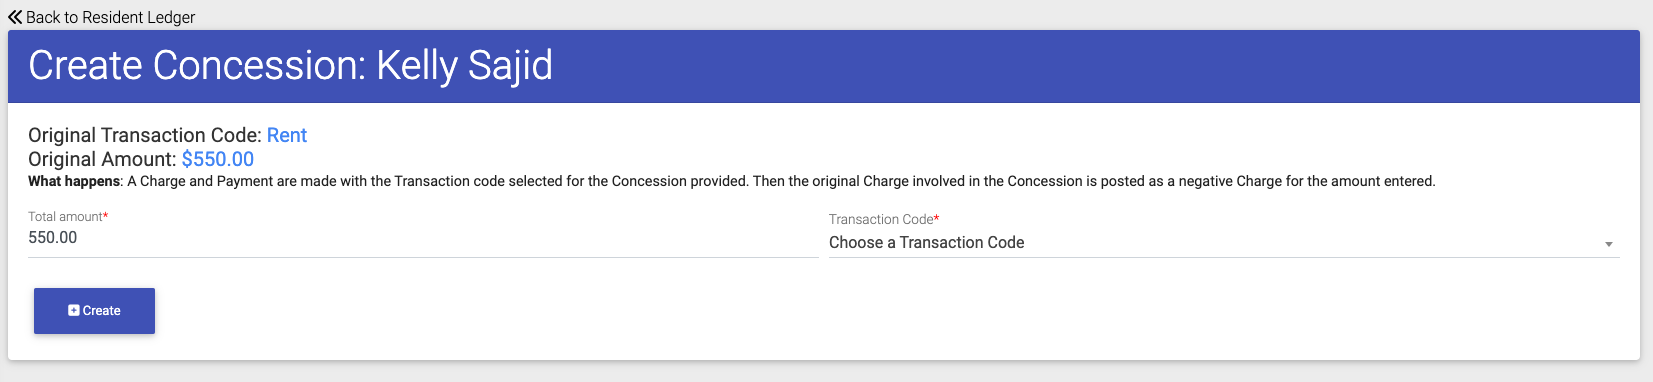Click the $550.00 original amount value
Screen dimensions: 1653x382
click(x=218, y=159)
